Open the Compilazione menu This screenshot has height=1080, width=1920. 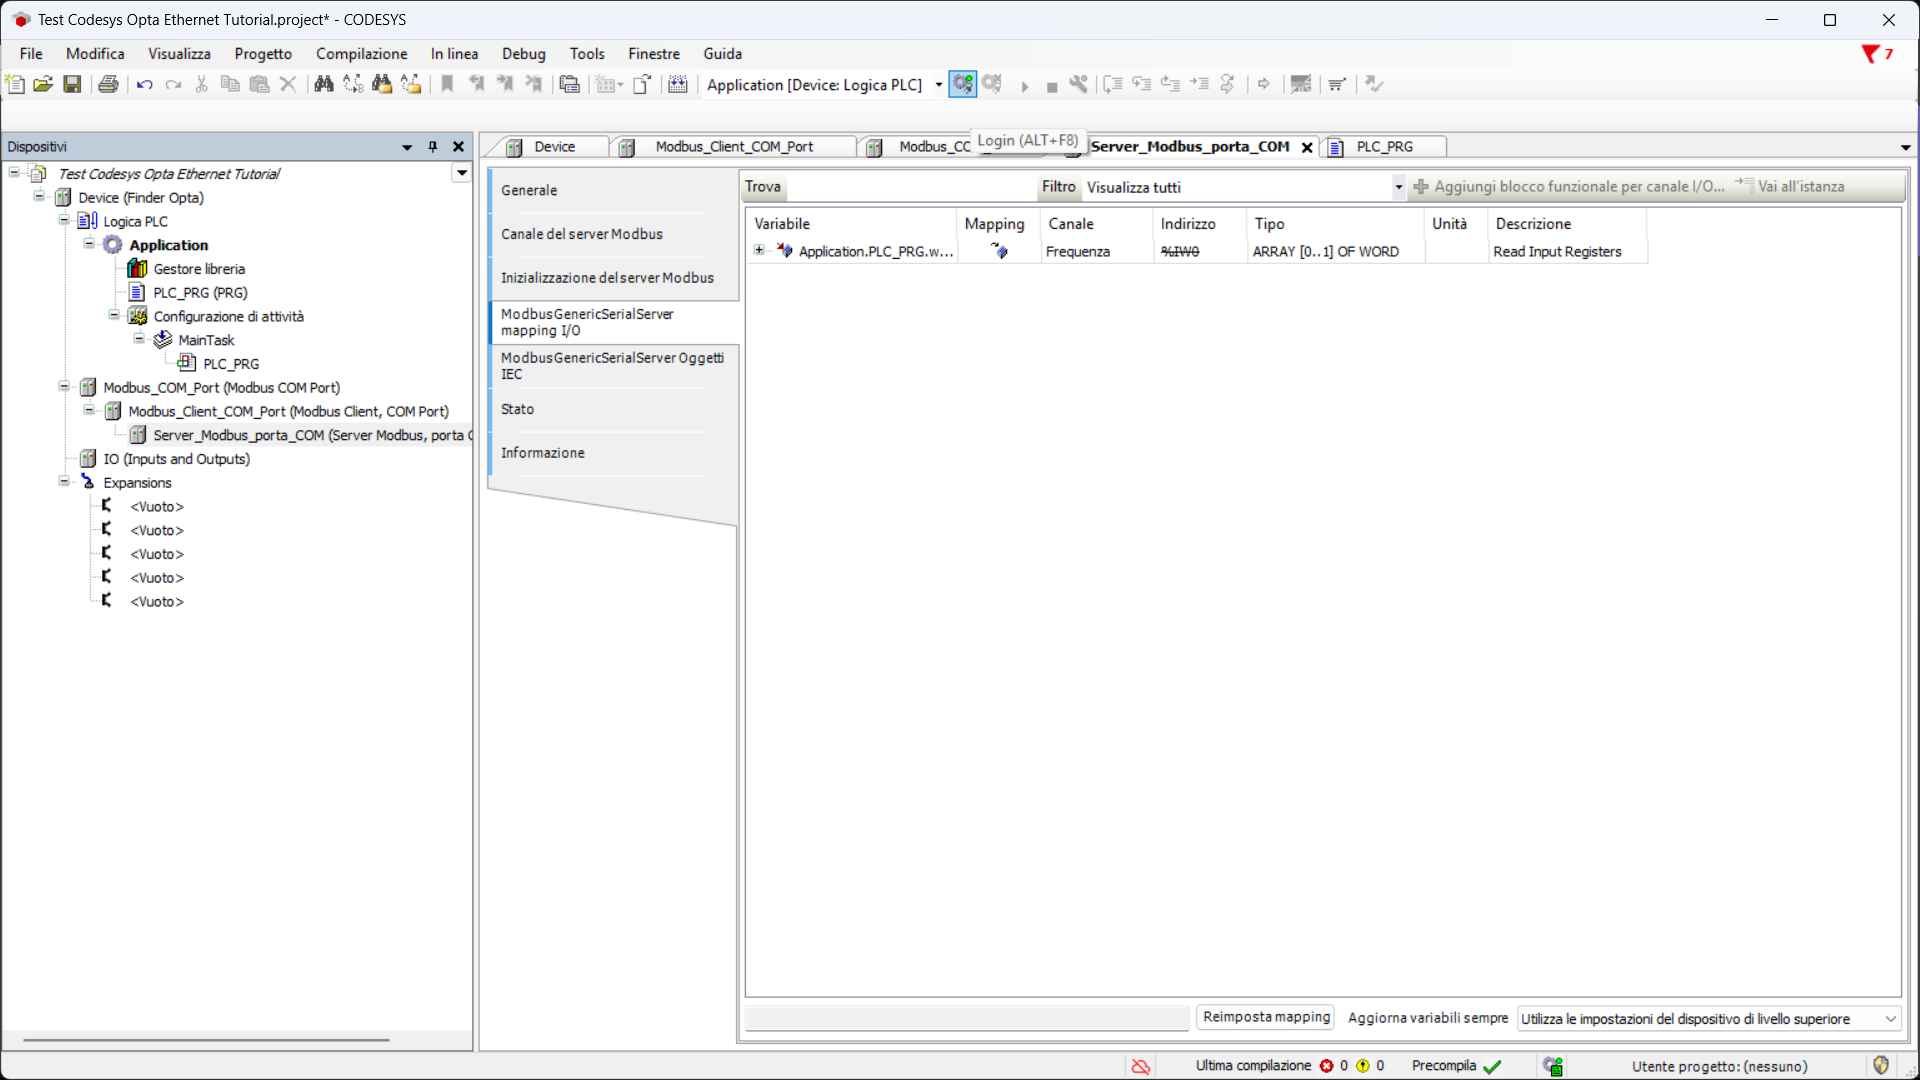pyautogui.click(x=361, y=54)
